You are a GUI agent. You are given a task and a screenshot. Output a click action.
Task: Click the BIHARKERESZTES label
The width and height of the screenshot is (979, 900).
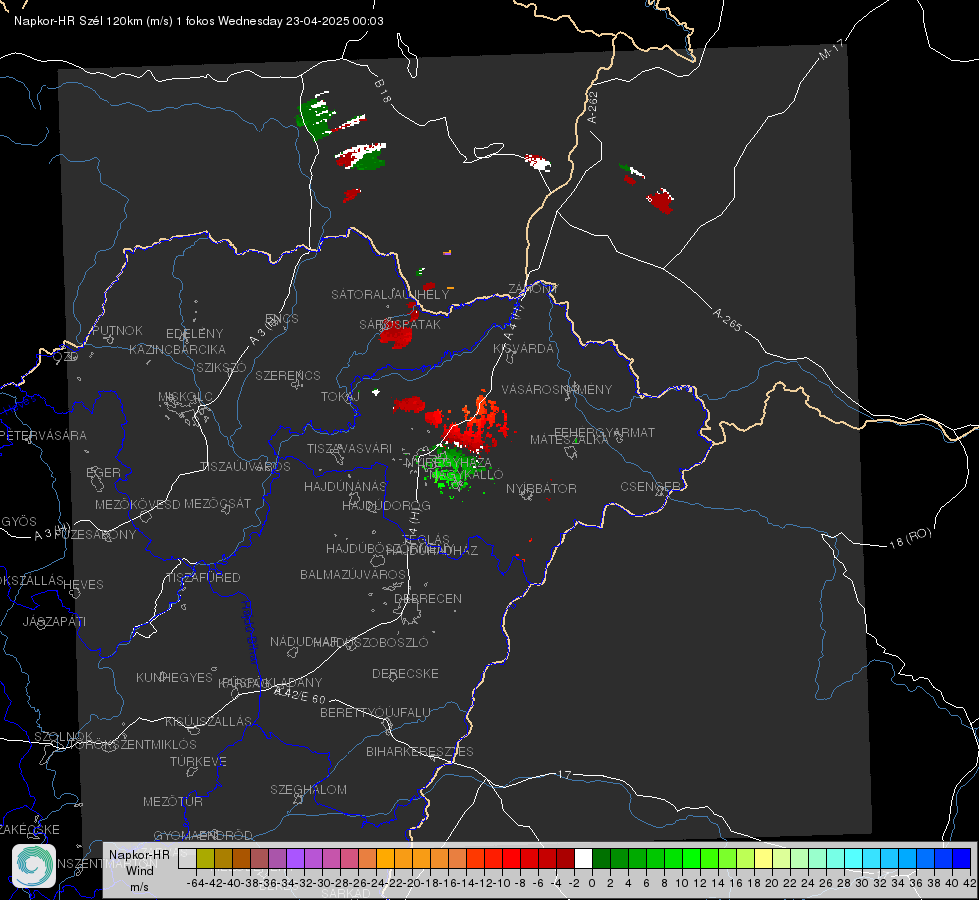tap(420, 751)
